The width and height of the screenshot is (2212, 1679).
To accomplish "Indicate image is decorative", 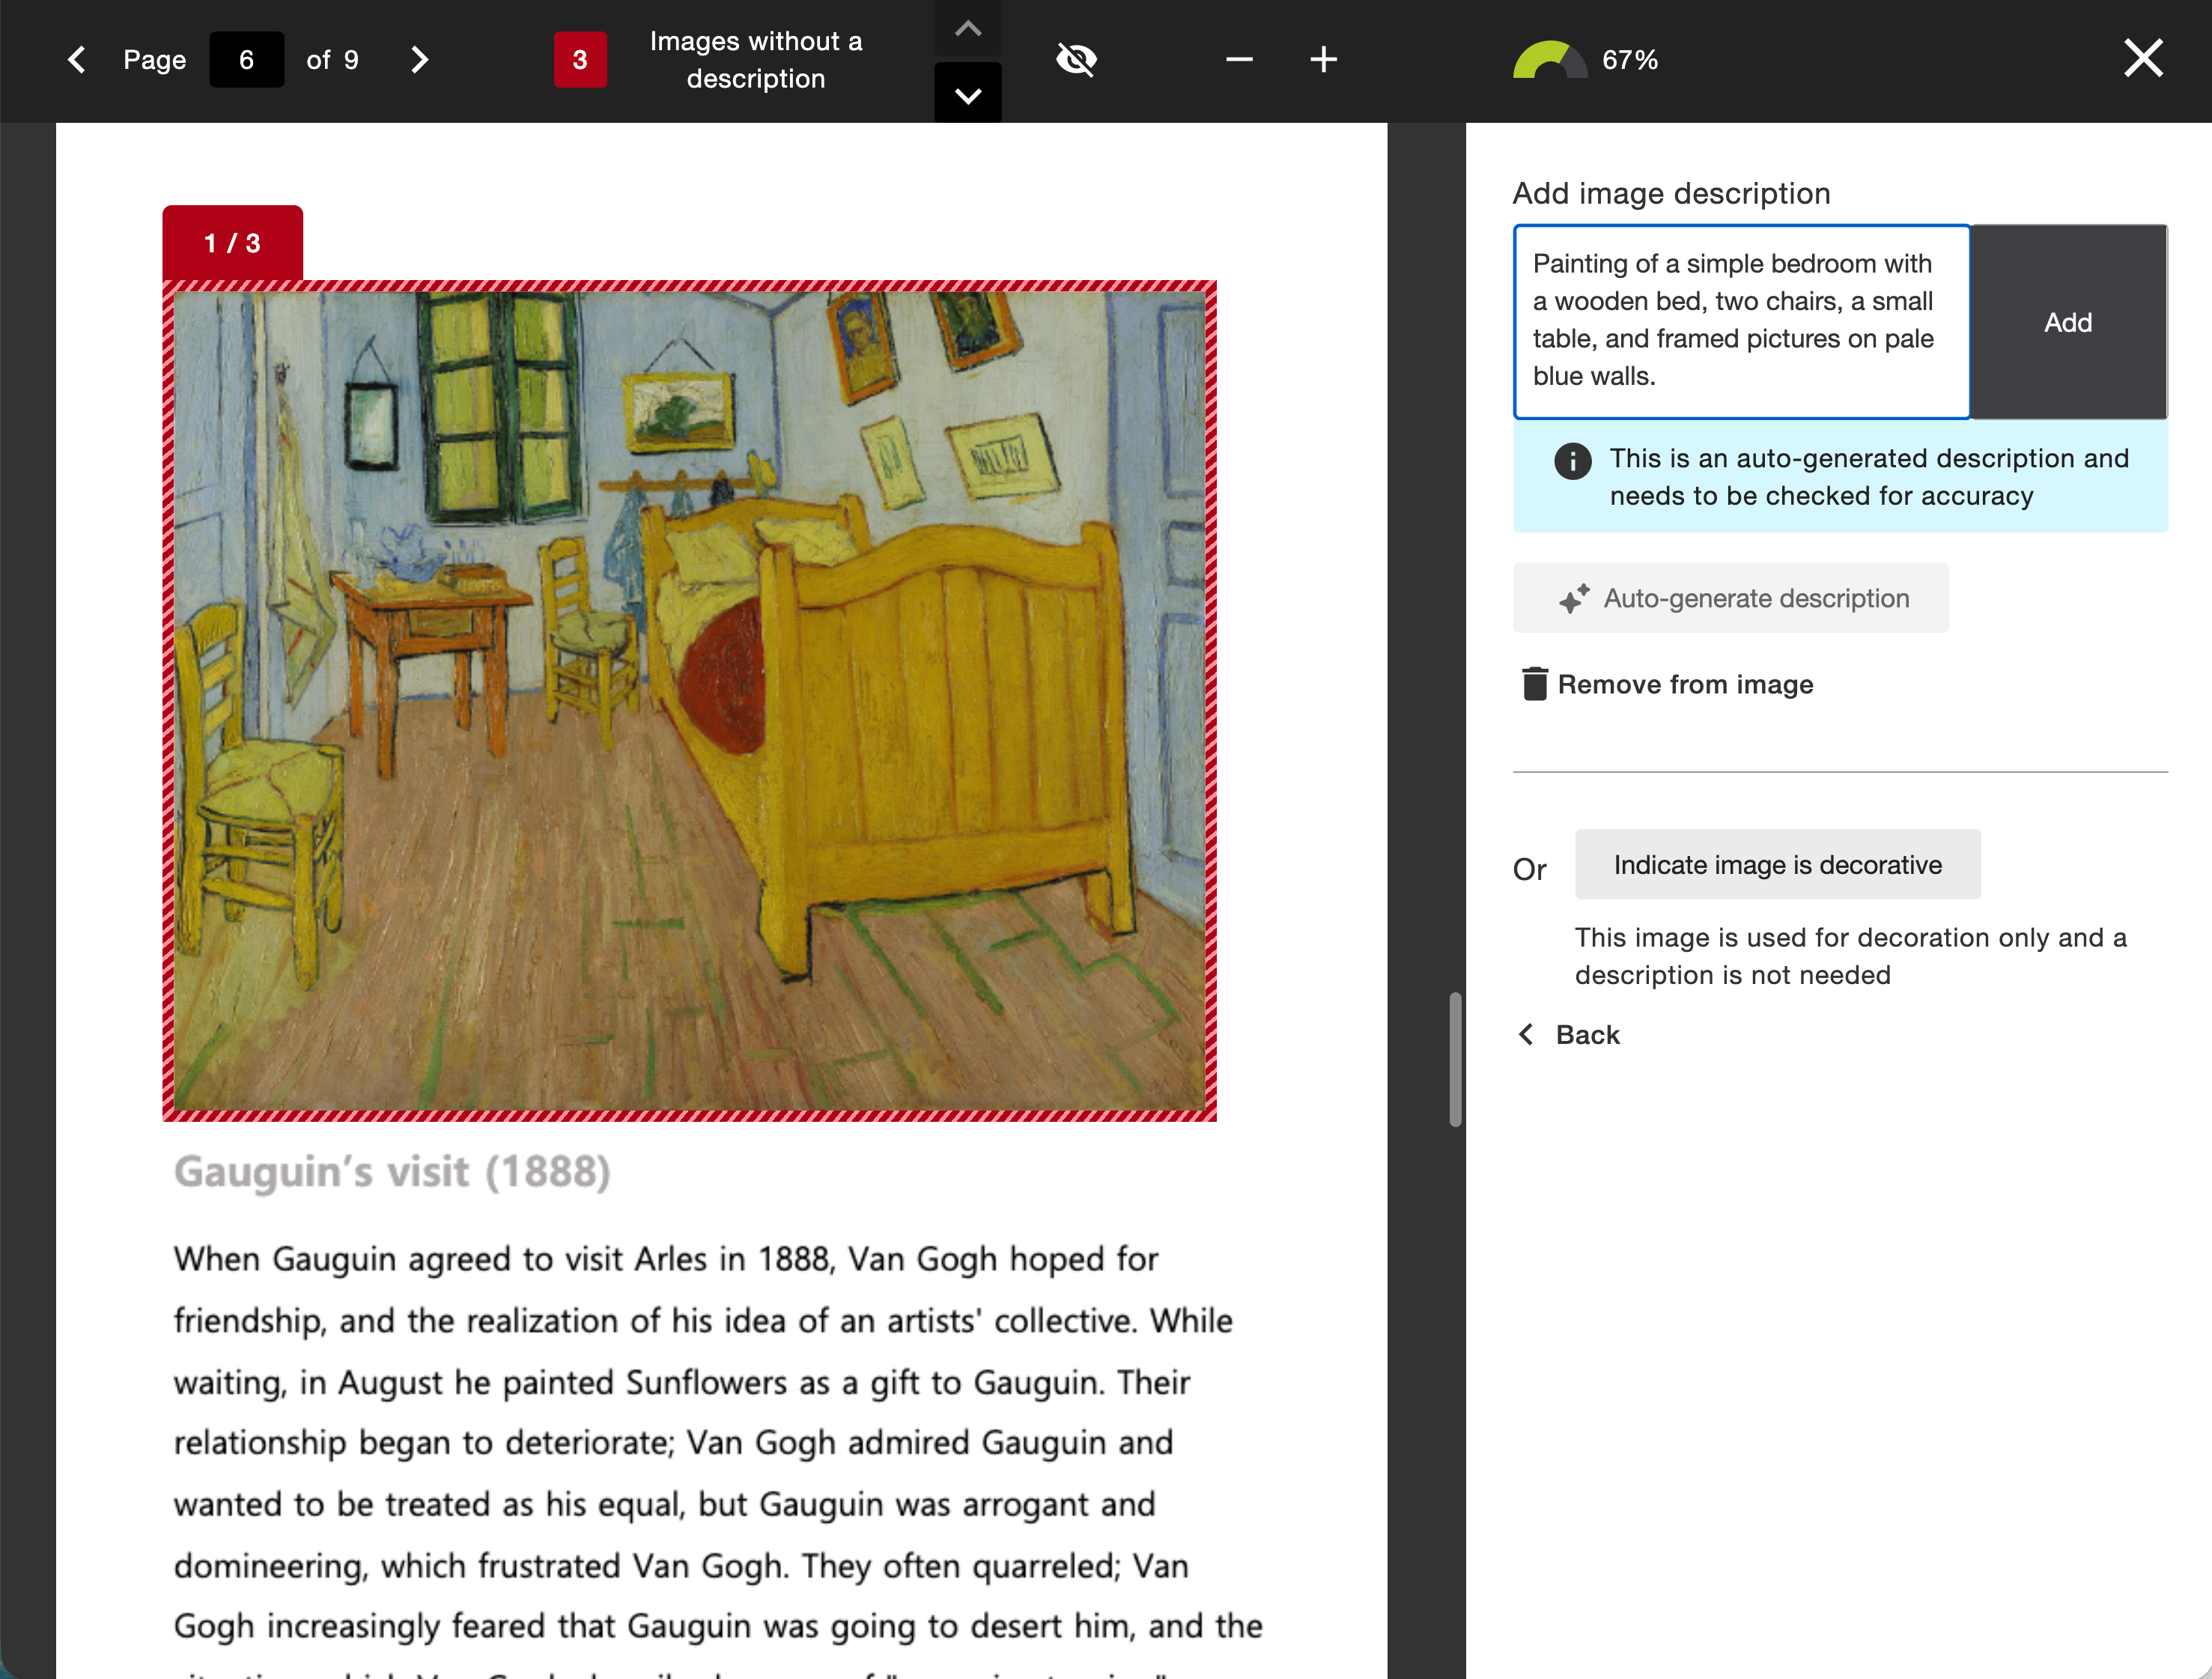I will tap(1777, 865).
